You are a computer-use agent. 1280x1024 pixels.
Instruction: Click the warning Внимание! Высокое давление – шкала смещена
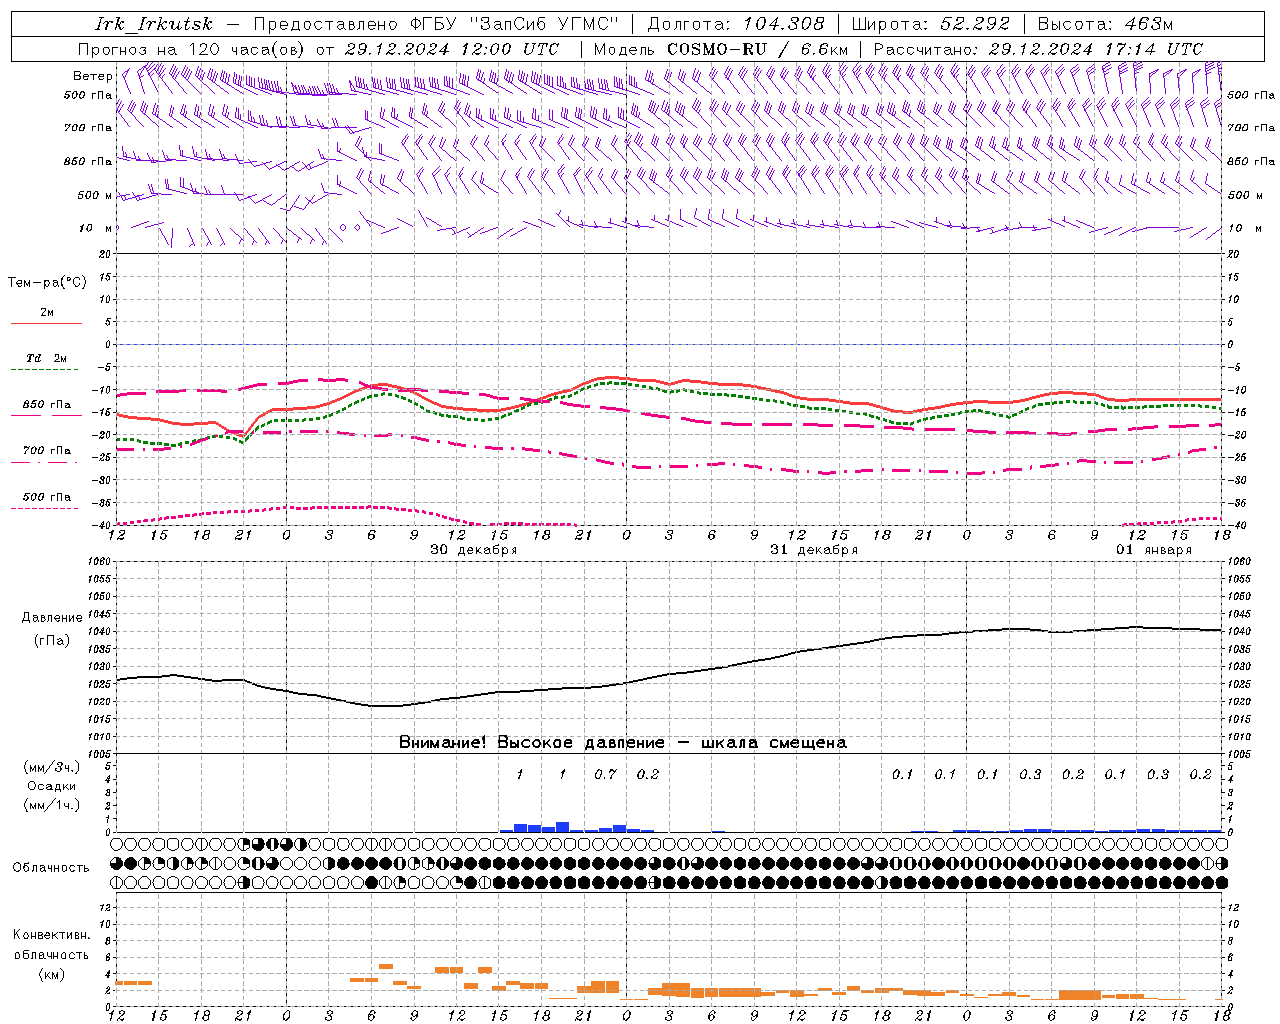point(623,743)
